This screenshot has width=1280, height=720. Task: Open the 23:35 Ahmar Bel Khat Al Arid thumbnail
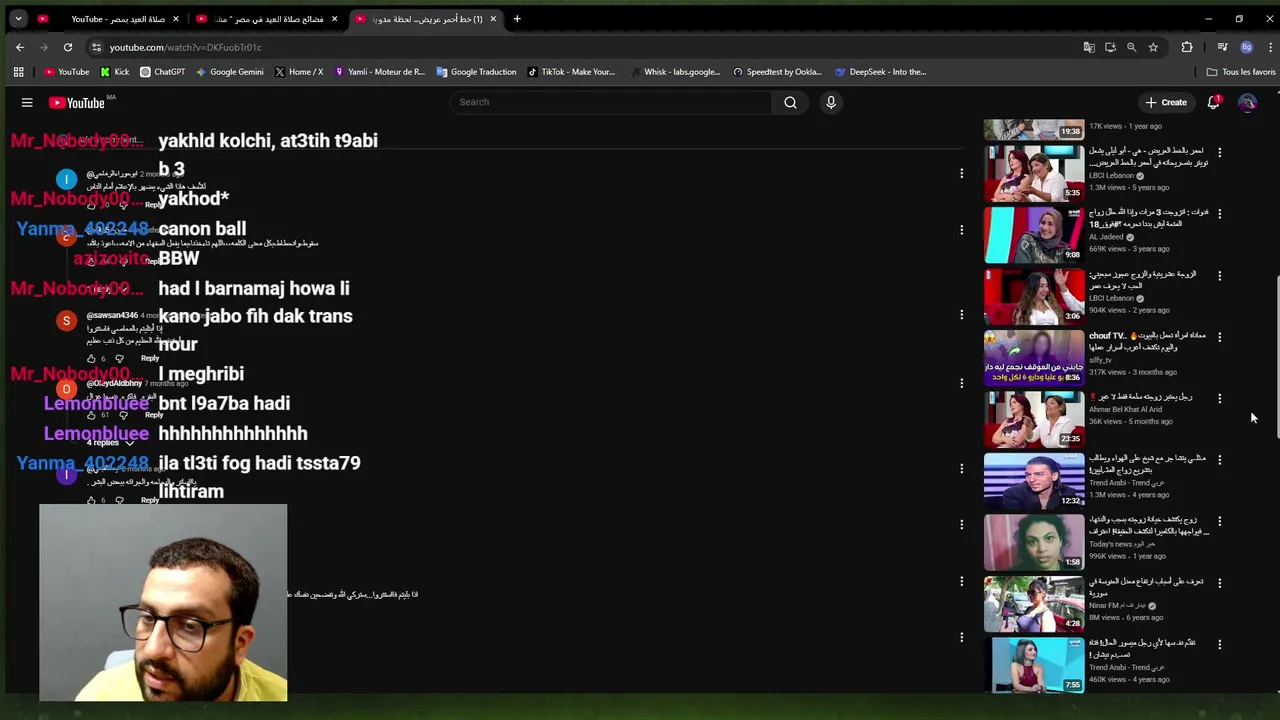(1034, 419)
